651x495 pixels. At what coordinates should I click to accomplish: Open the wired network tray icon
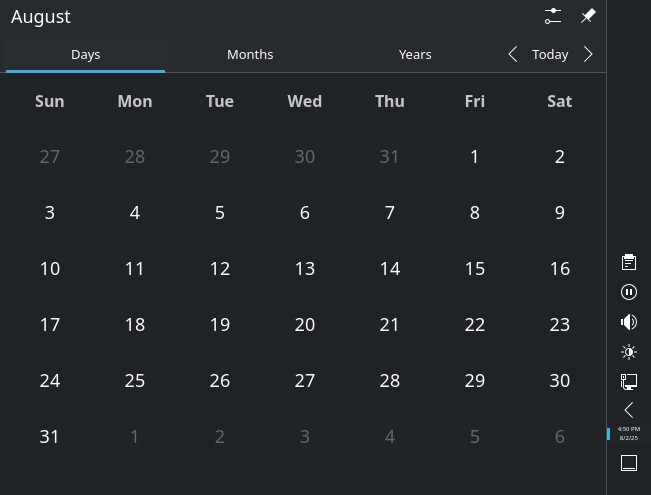629,381
